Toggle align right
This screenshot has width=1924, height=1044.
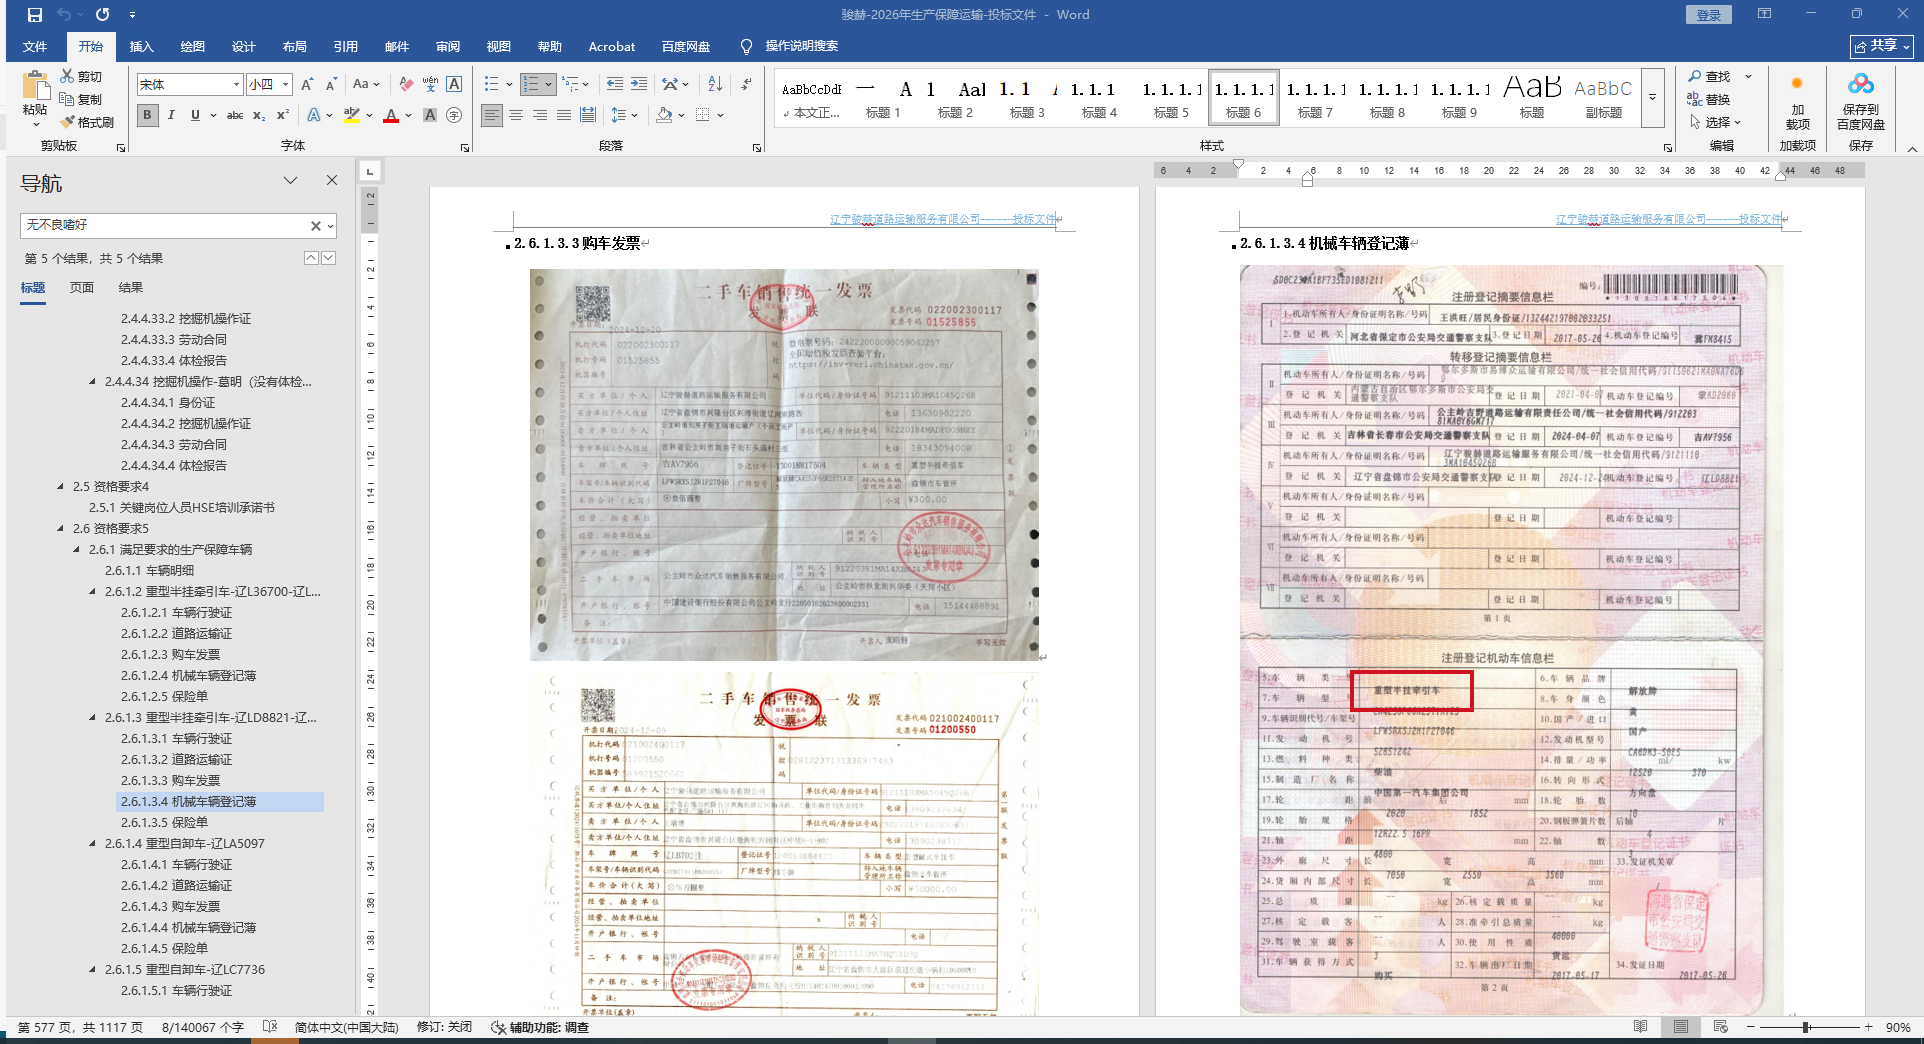pyautogui.click(x=540, y=115)
